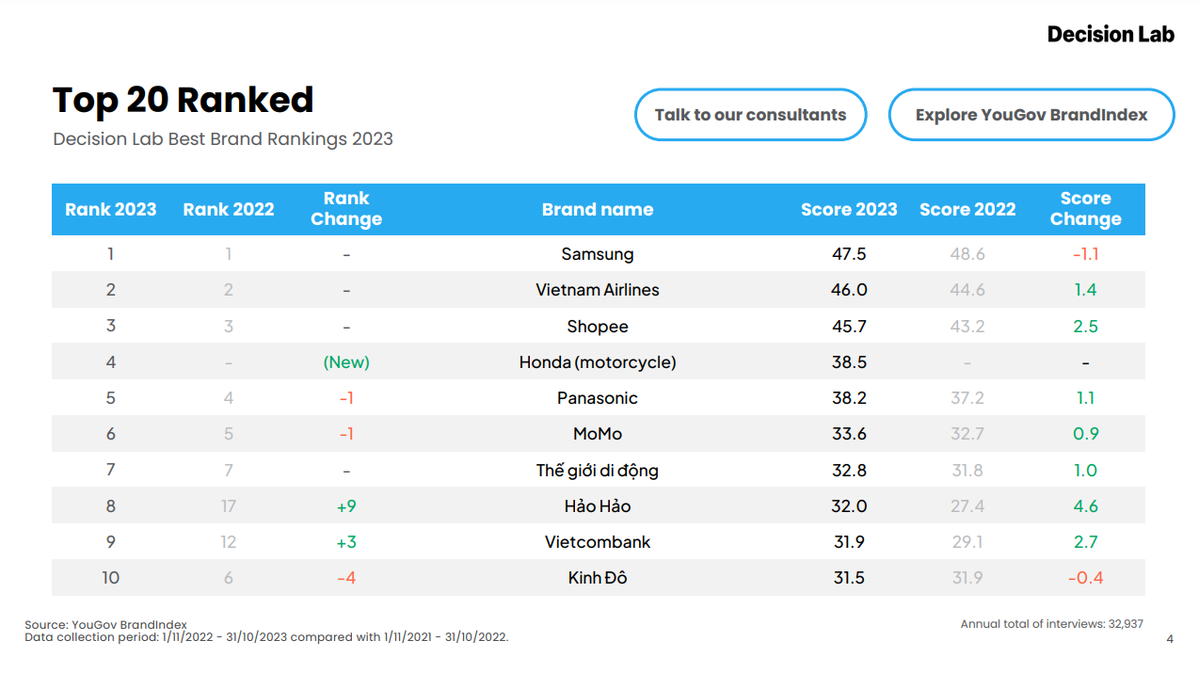
Task: Click the Top 20 Ranked heading
Action: click(183, 100)
